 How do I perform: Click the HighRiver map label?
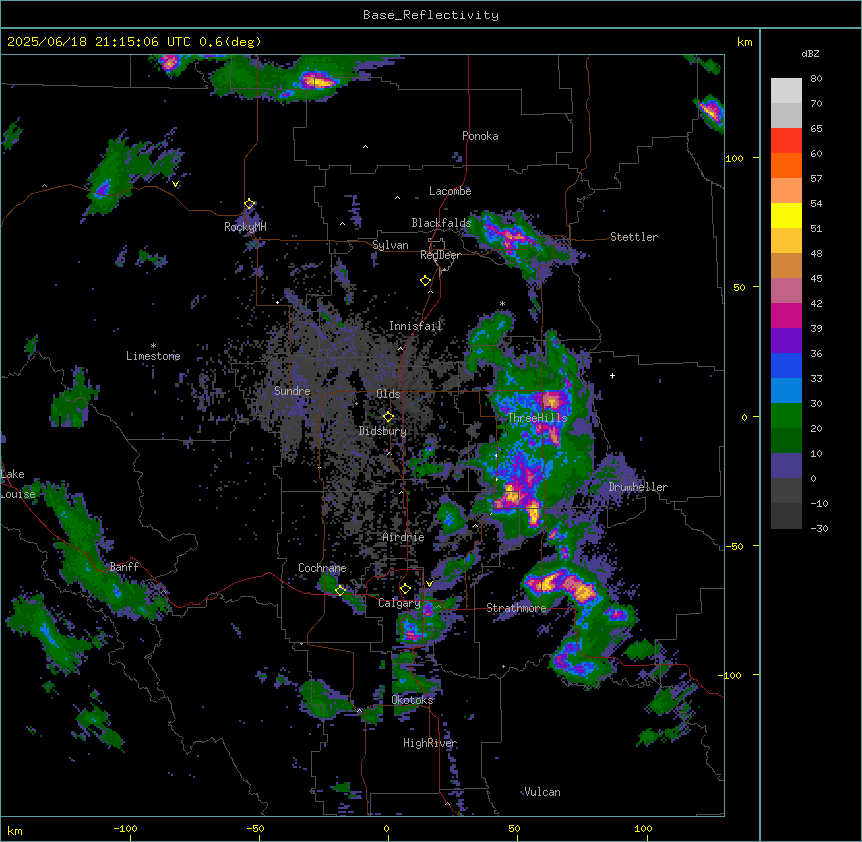point(430,743)
